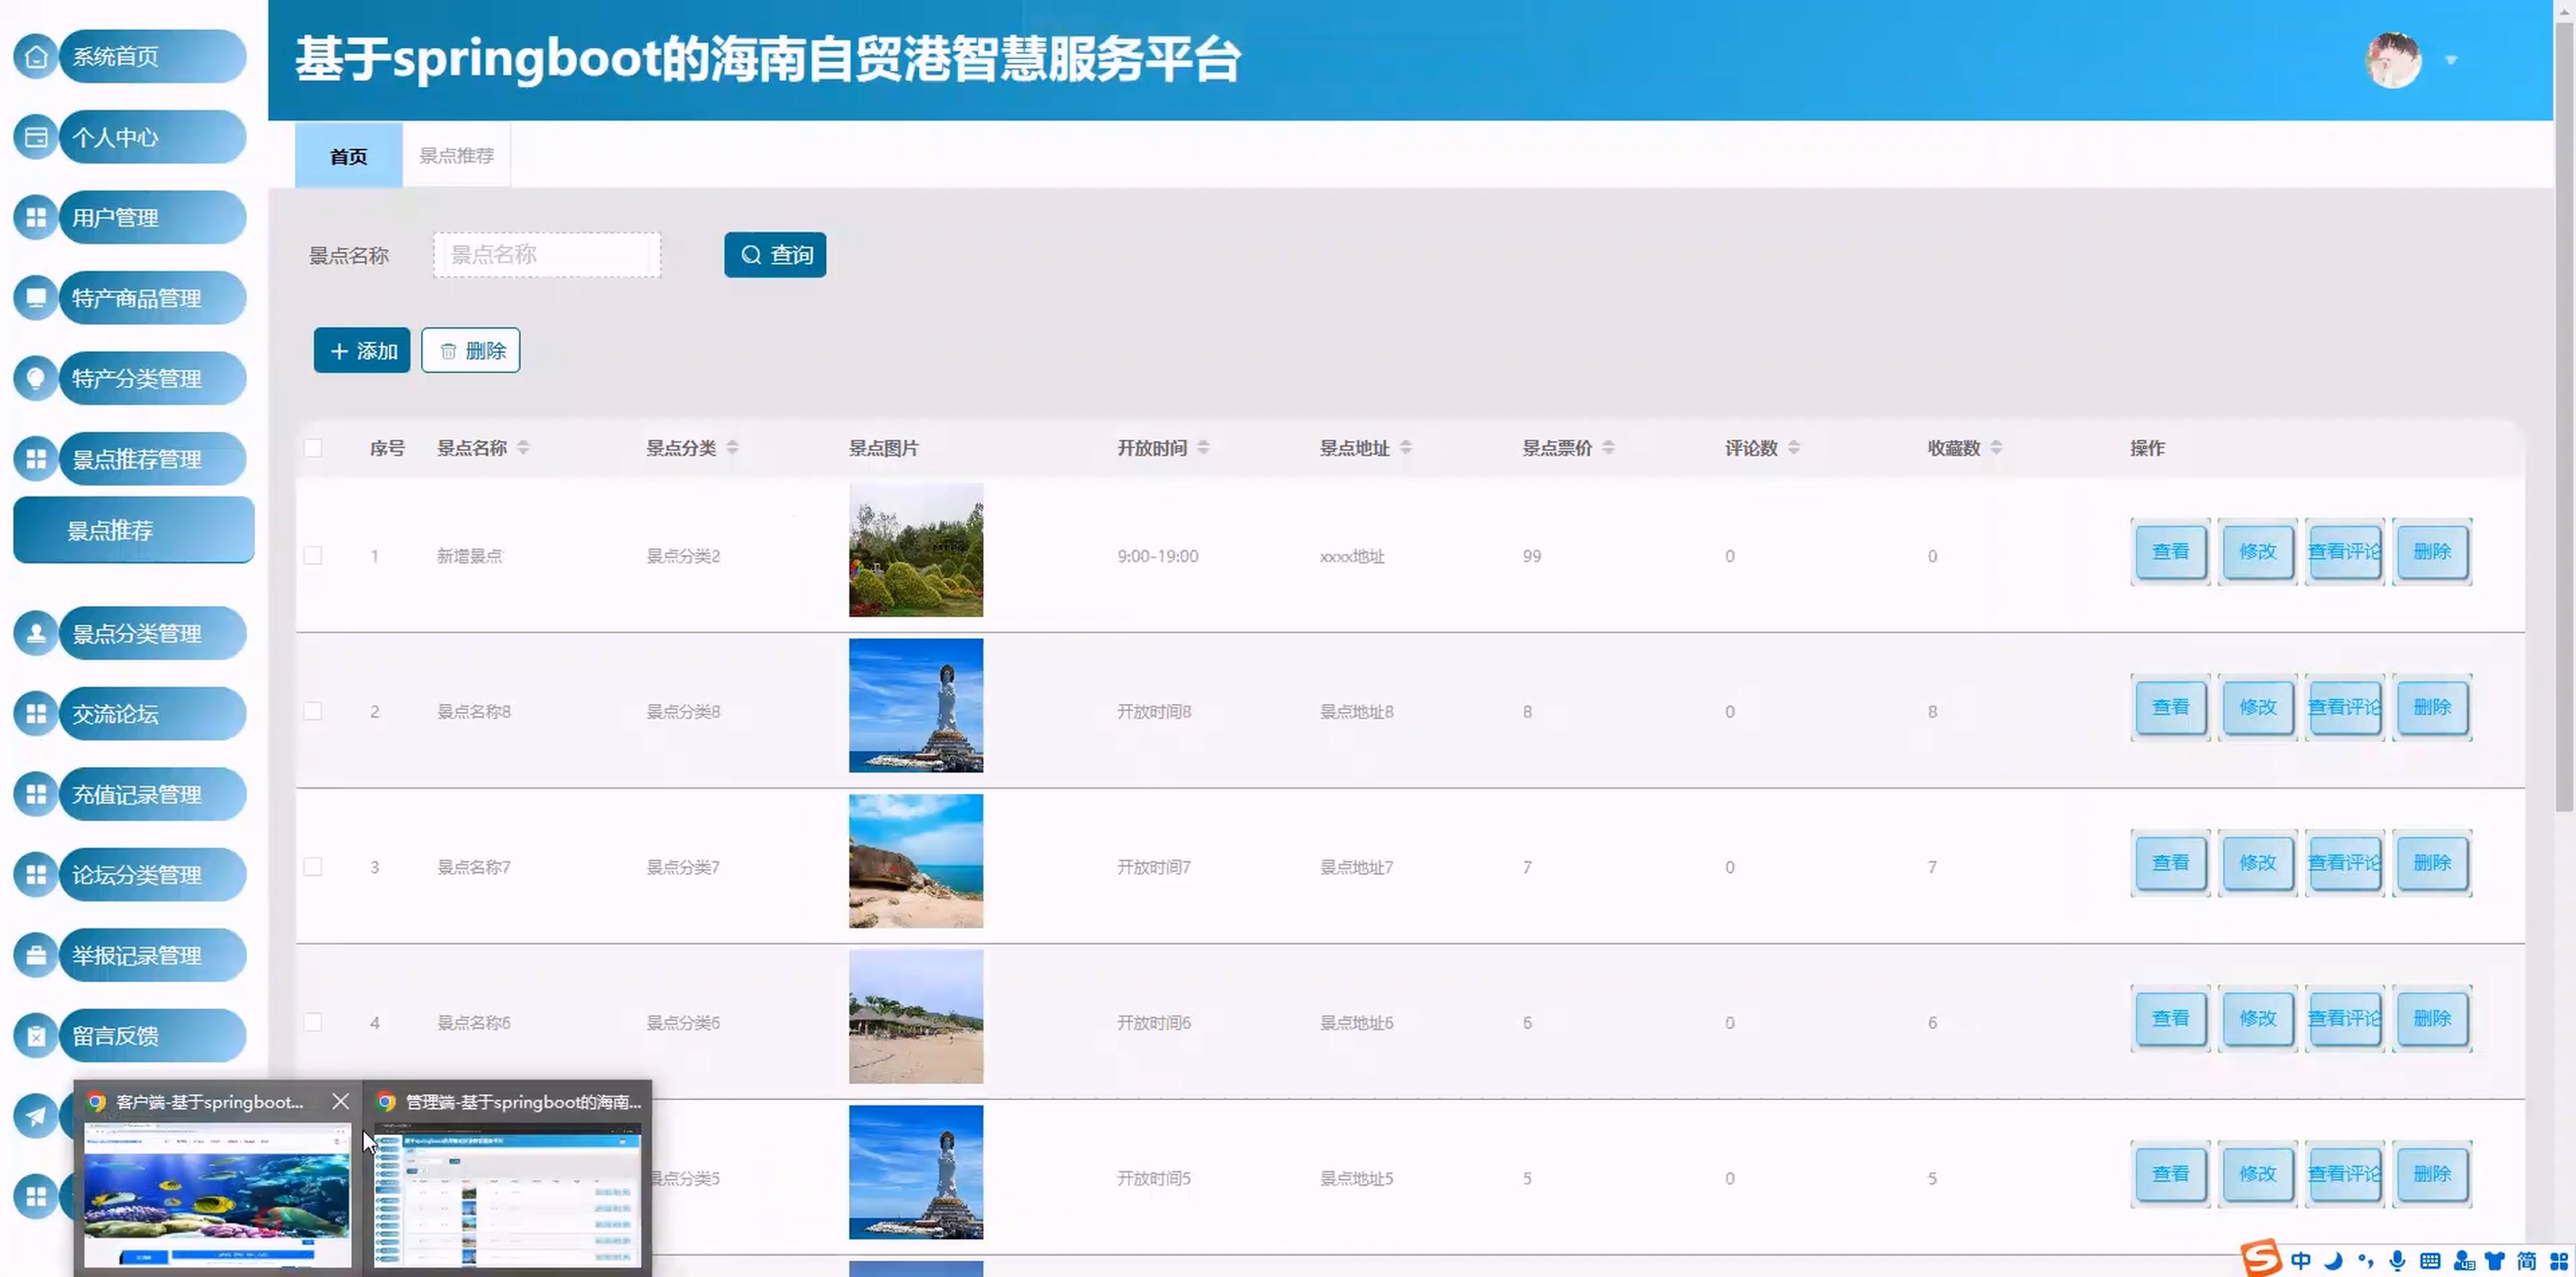
Task: Click the briefcase icon beside 举报记录管理
Action: click(x=36, y=955)
